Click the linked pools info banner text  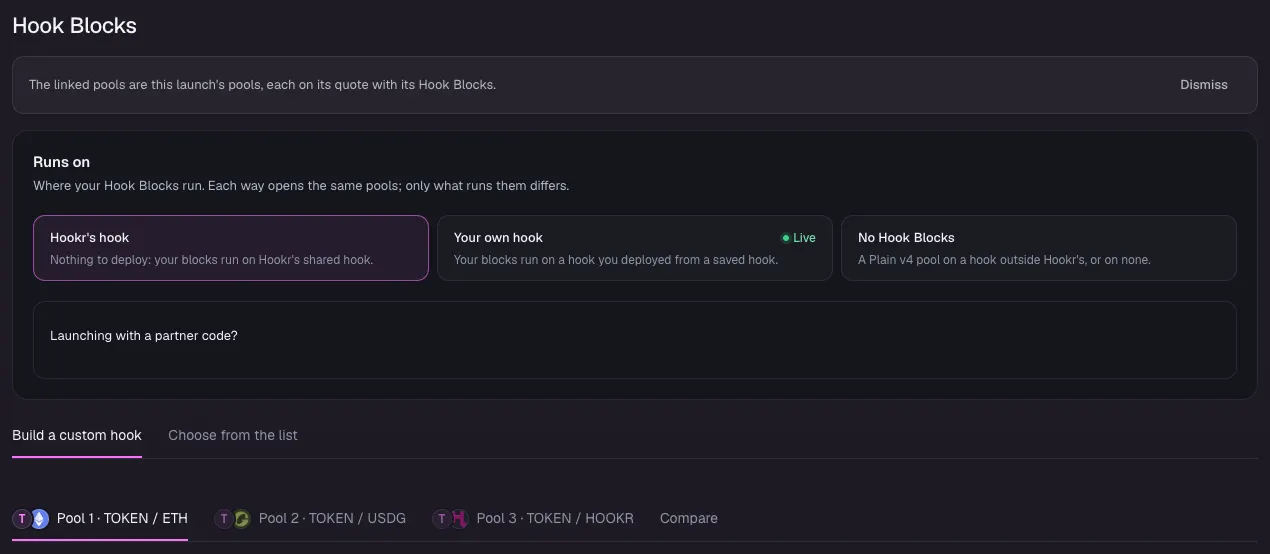point(262,85)
